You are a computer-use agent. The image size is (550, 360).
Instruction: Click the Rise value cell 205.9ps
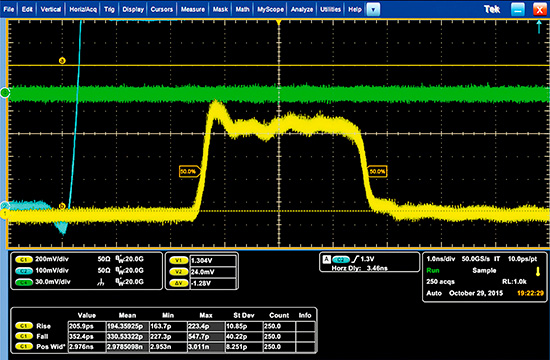click(86, 326)
